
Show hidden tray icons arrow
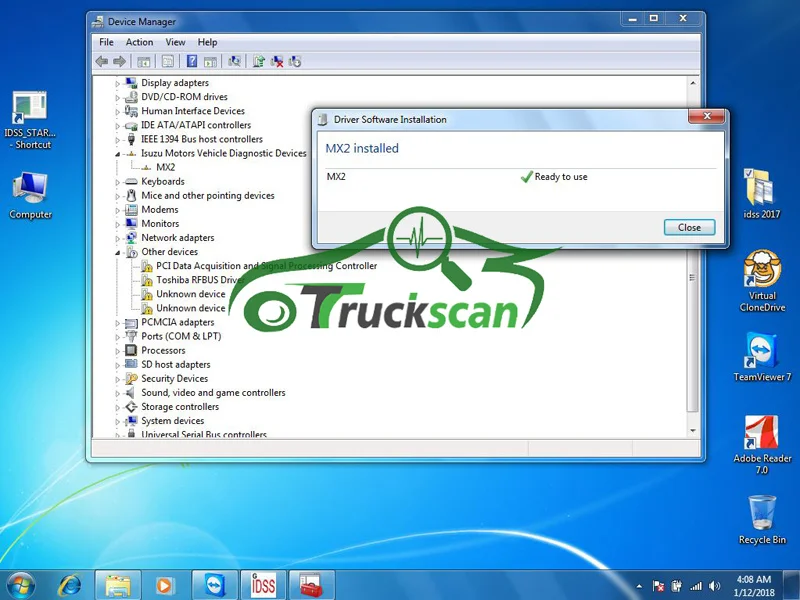click(639, 586)
